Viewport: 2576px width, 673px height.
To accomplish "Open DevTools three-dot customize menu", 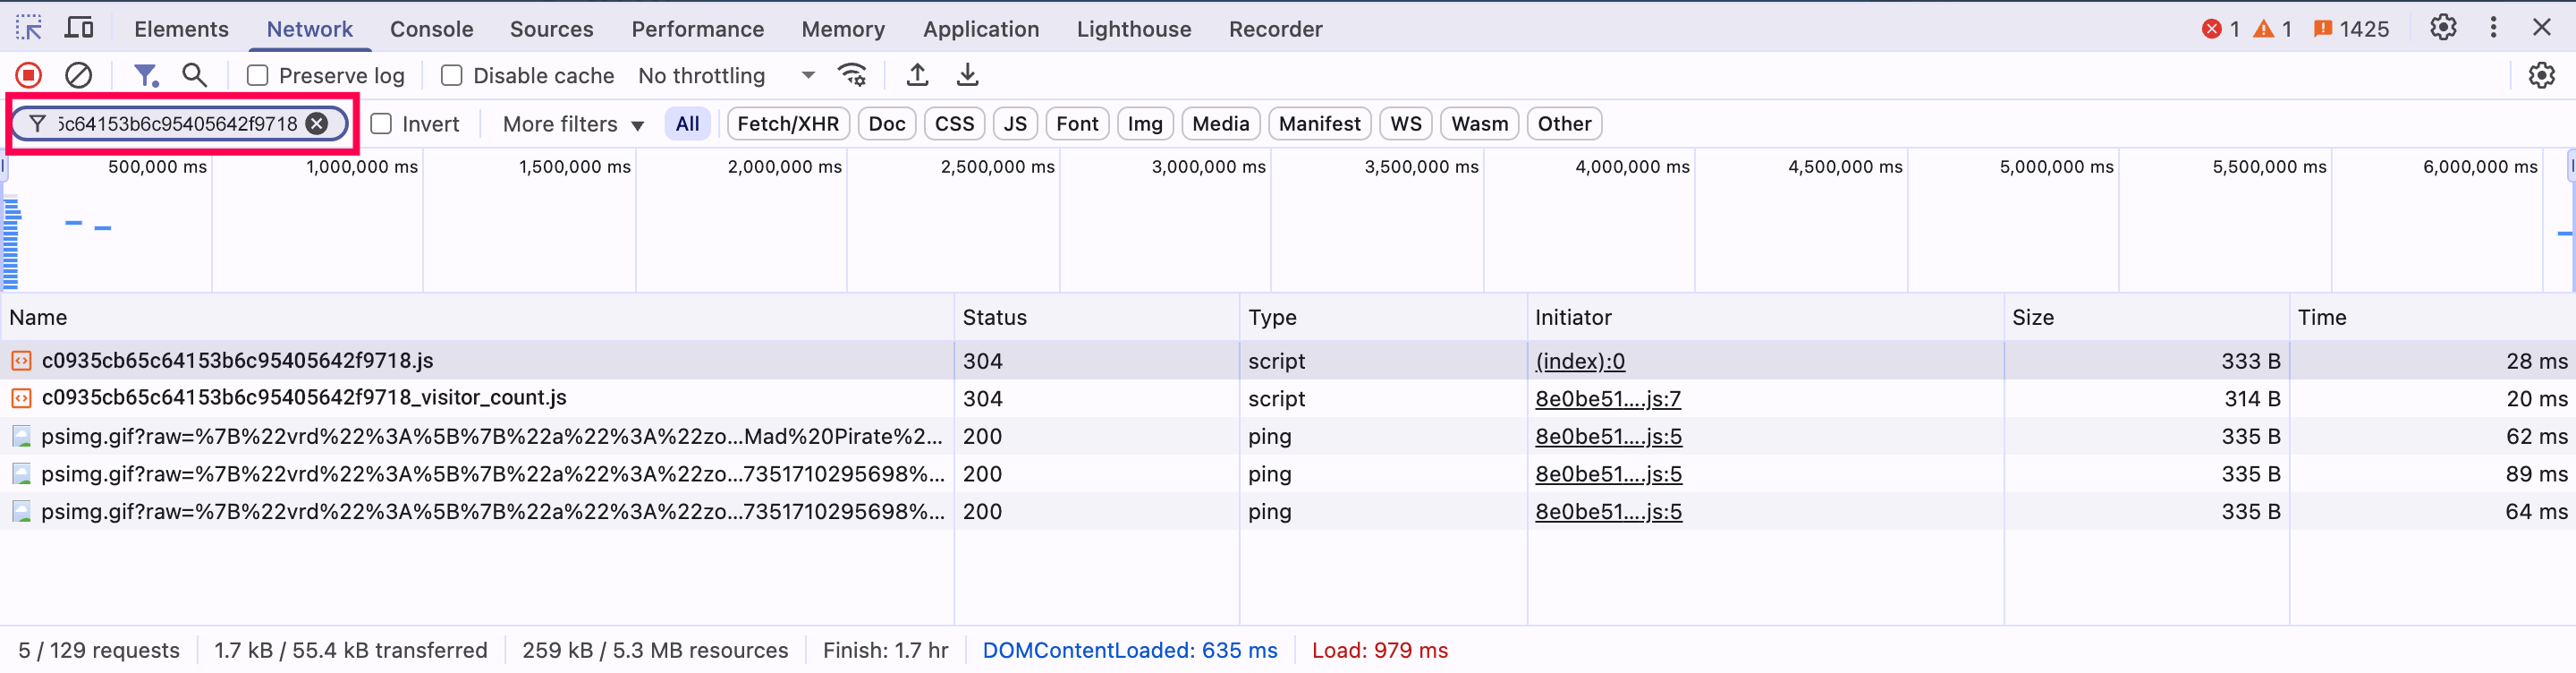I will [x=2493, y=28].
